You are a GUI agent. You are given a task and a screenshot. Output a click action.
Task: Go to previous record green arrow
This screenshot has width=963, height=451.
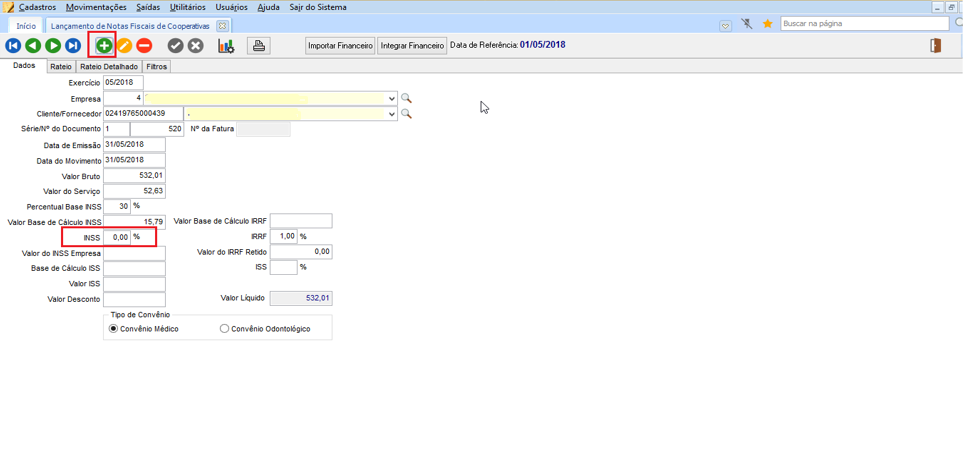coord(33,45)
